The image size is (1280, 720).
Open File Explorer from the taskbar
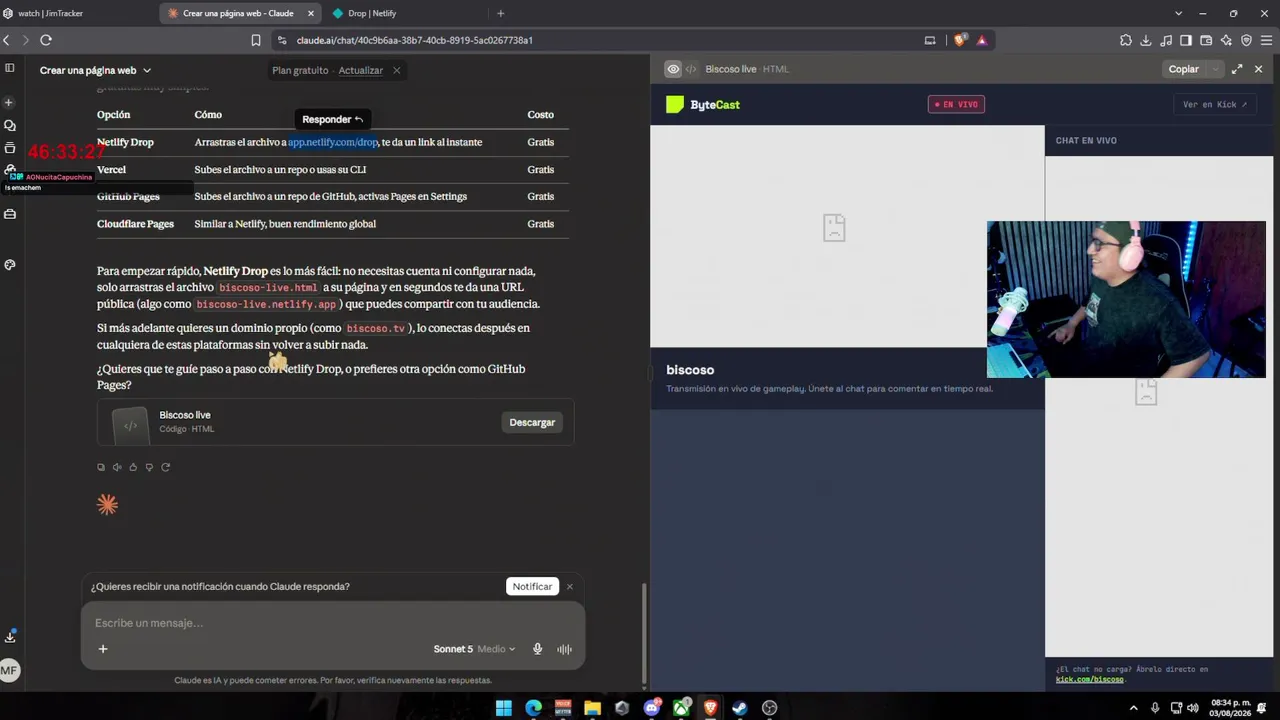coord(593,708)
